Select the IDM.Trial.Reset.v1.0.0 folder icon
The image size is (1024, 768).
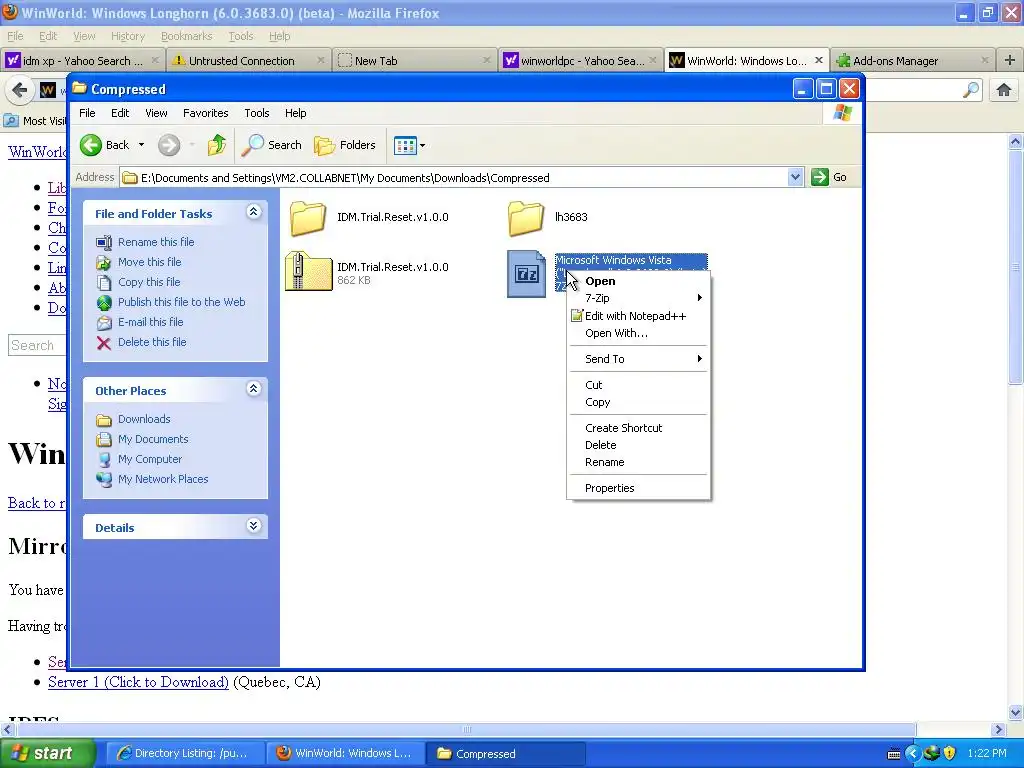[x=308, y=217]
